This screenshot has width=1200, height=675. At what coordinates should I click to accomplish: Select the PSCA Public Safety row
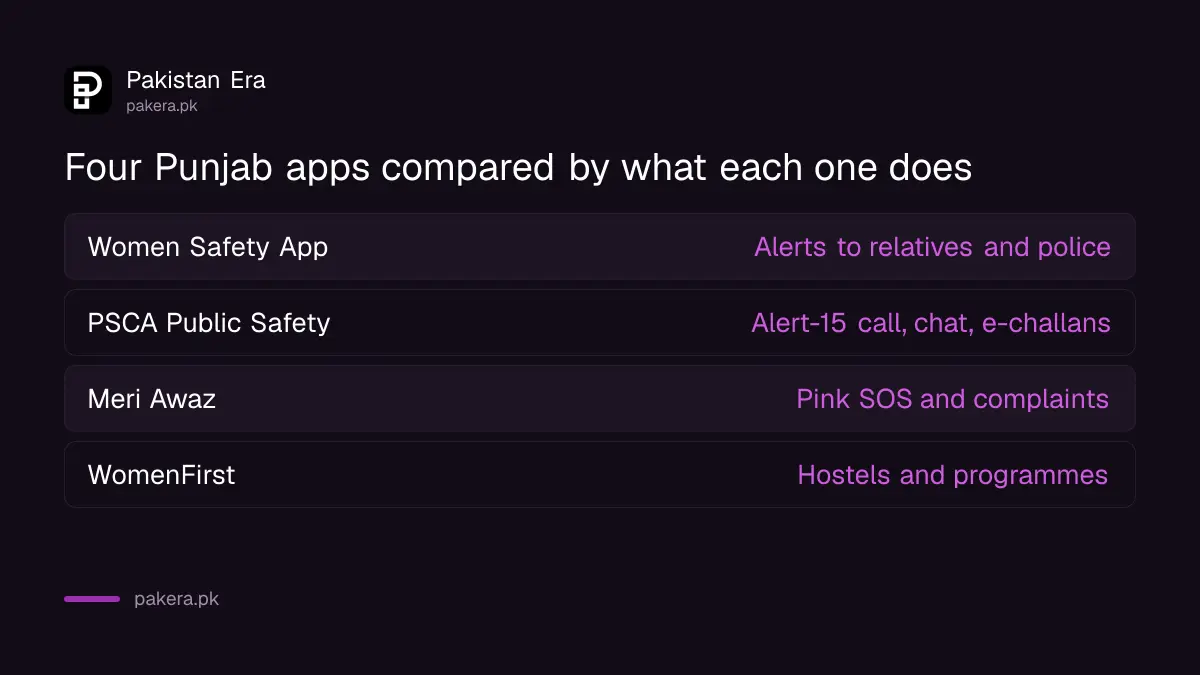pos(600,322)
